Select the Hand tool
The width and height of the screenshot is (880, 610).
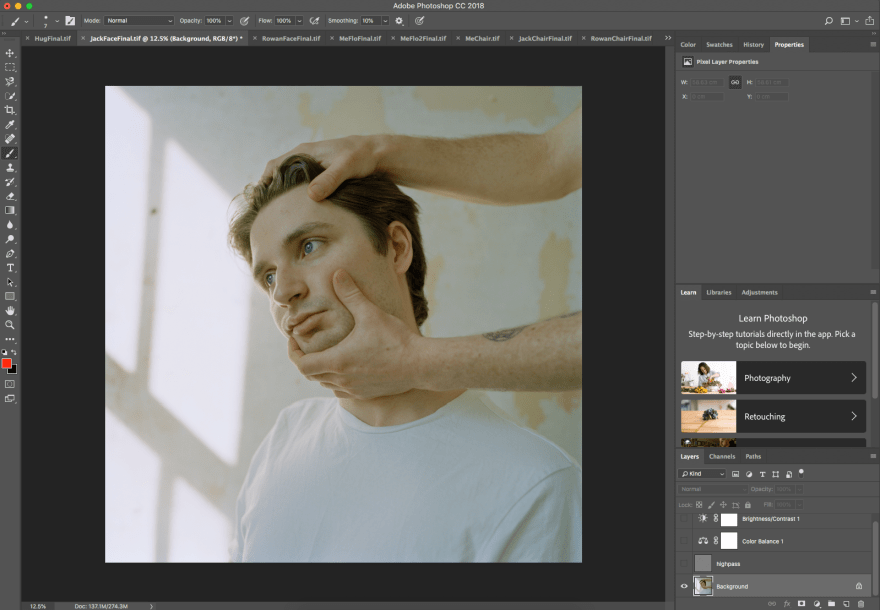10,311
